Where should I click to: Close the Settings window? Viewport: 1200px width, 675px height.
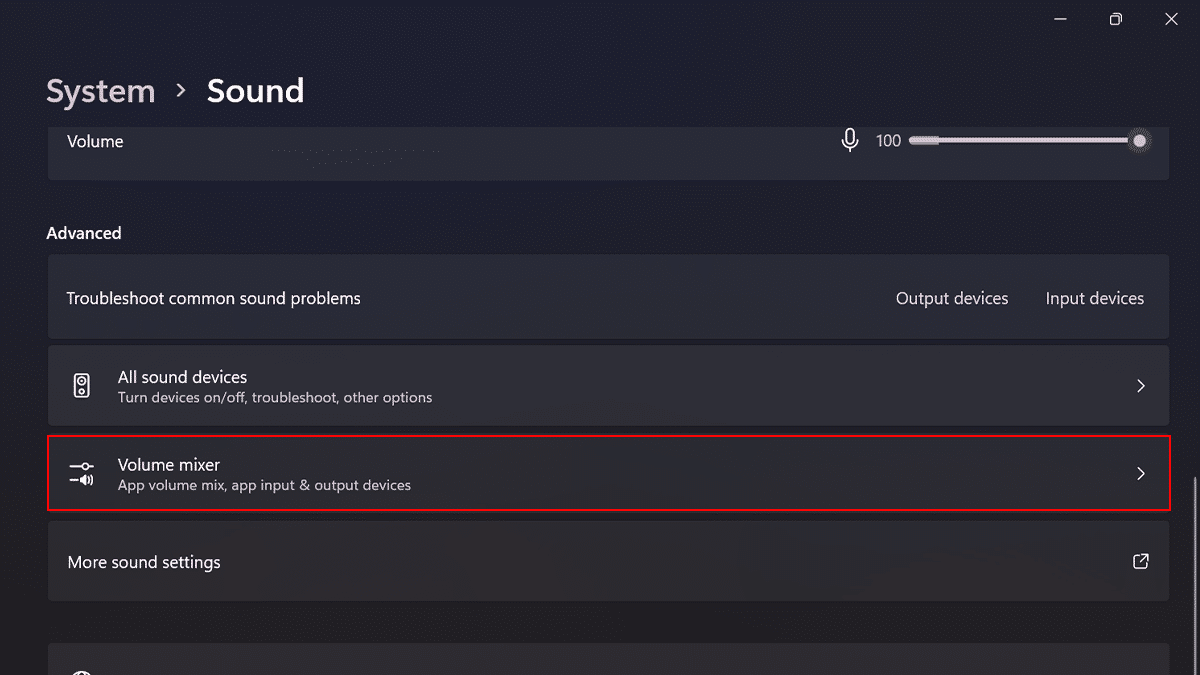(x=1171, y=19)
